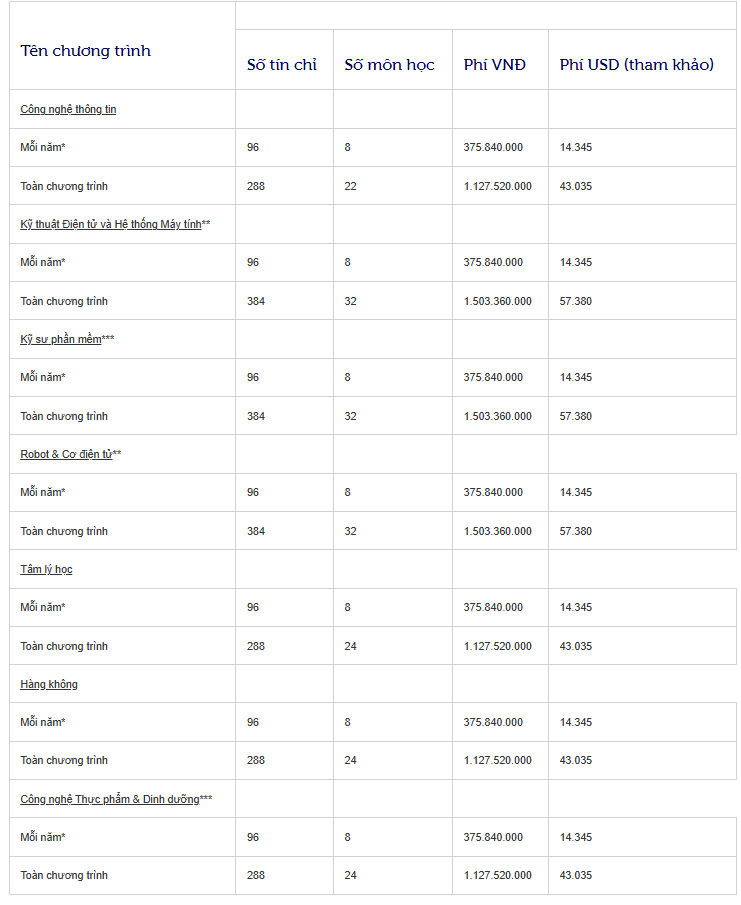The image size is (741, 905).
Task: Follow the Tâm lý học program link
Action: (x=46, y=569)
